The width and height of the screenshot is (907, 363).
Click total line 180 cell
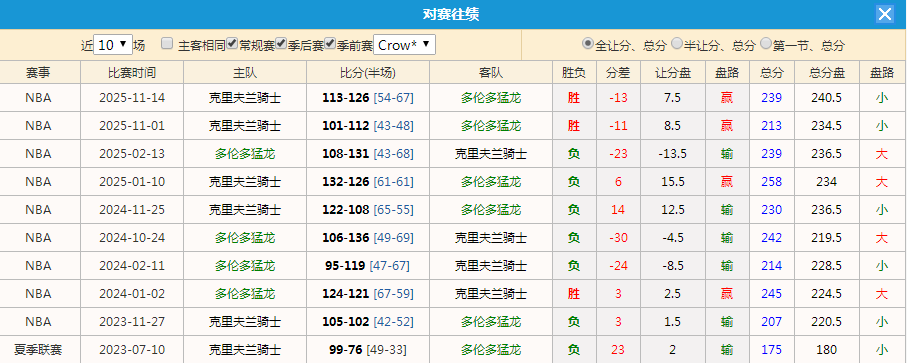[x=827, y=350]
